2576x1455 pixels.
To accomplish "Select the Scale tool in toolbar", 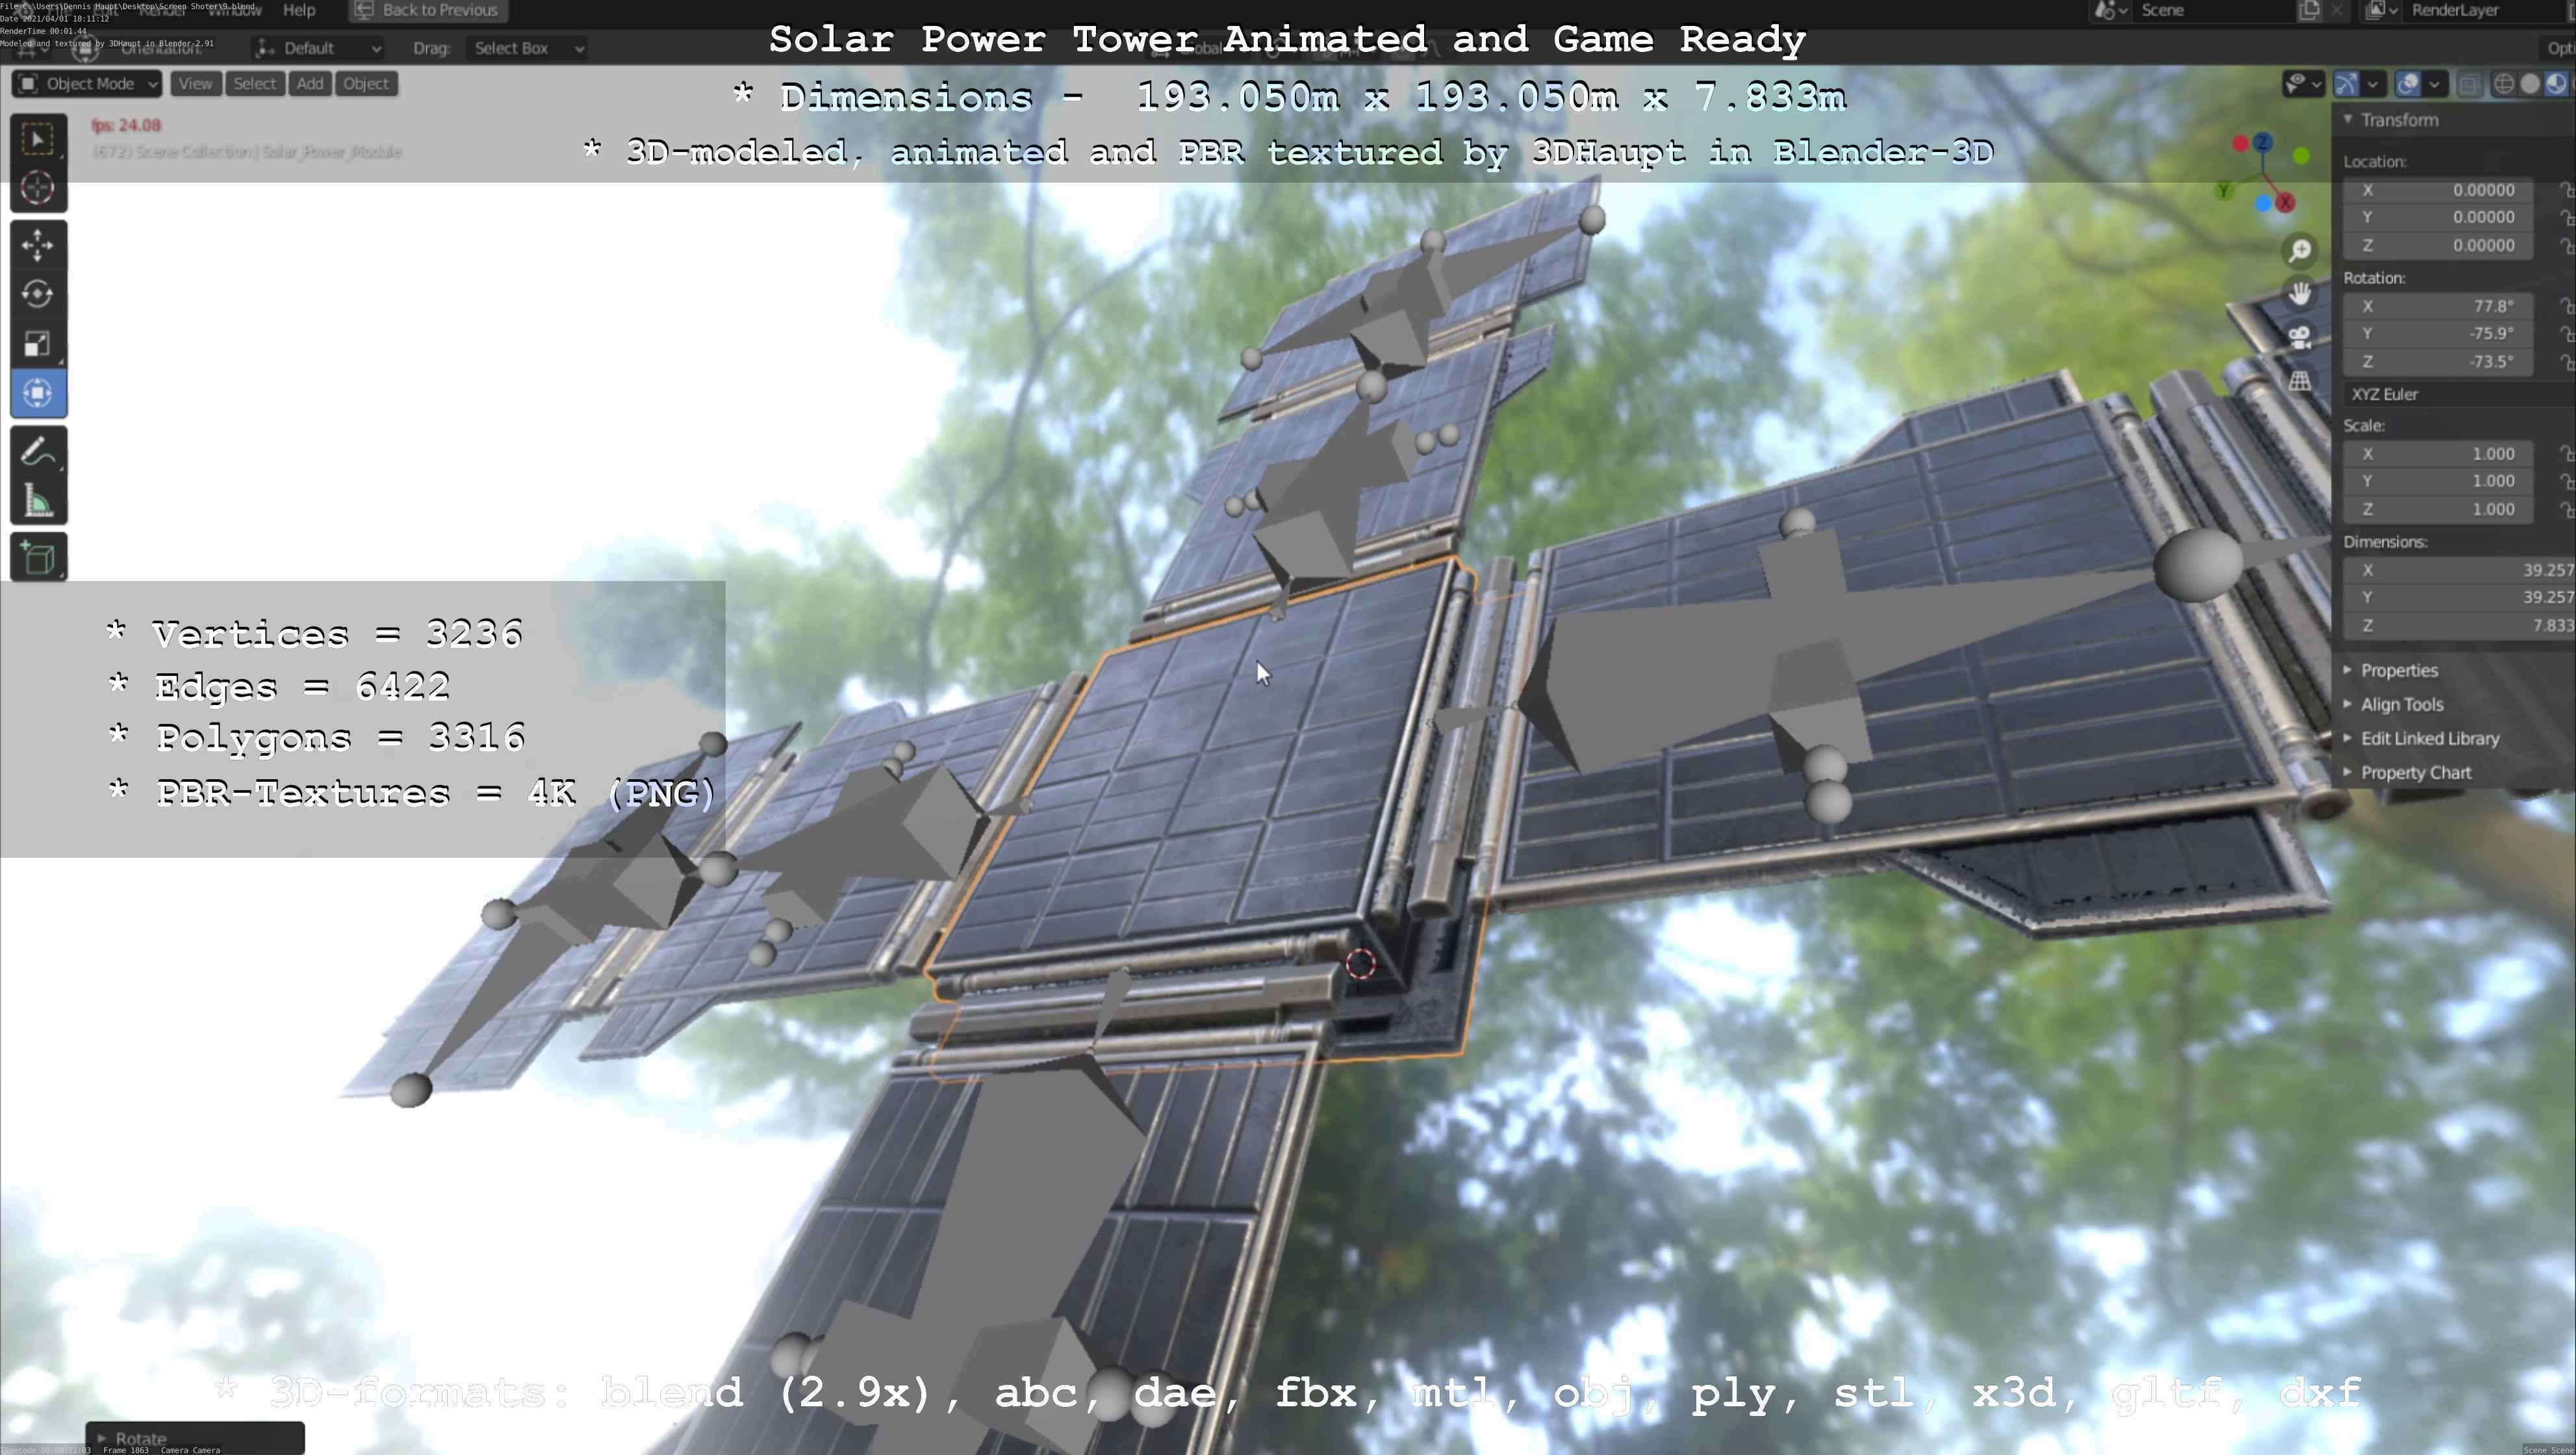I will [x=38, y=344].
